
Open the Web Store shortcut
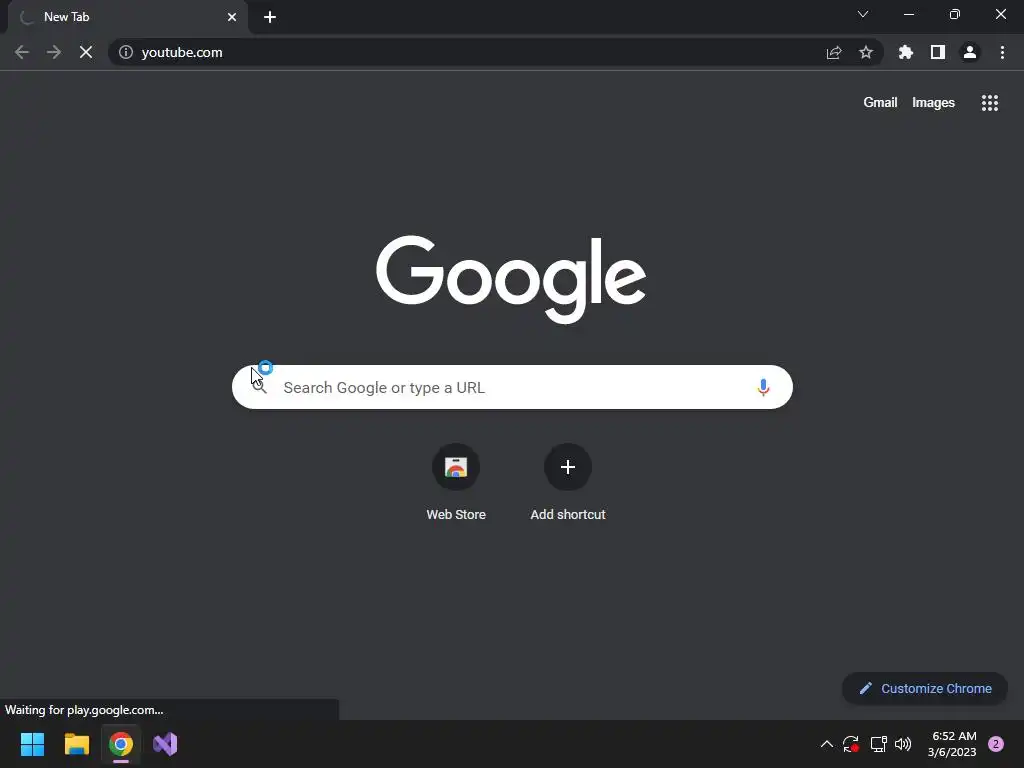click(456, 467)
